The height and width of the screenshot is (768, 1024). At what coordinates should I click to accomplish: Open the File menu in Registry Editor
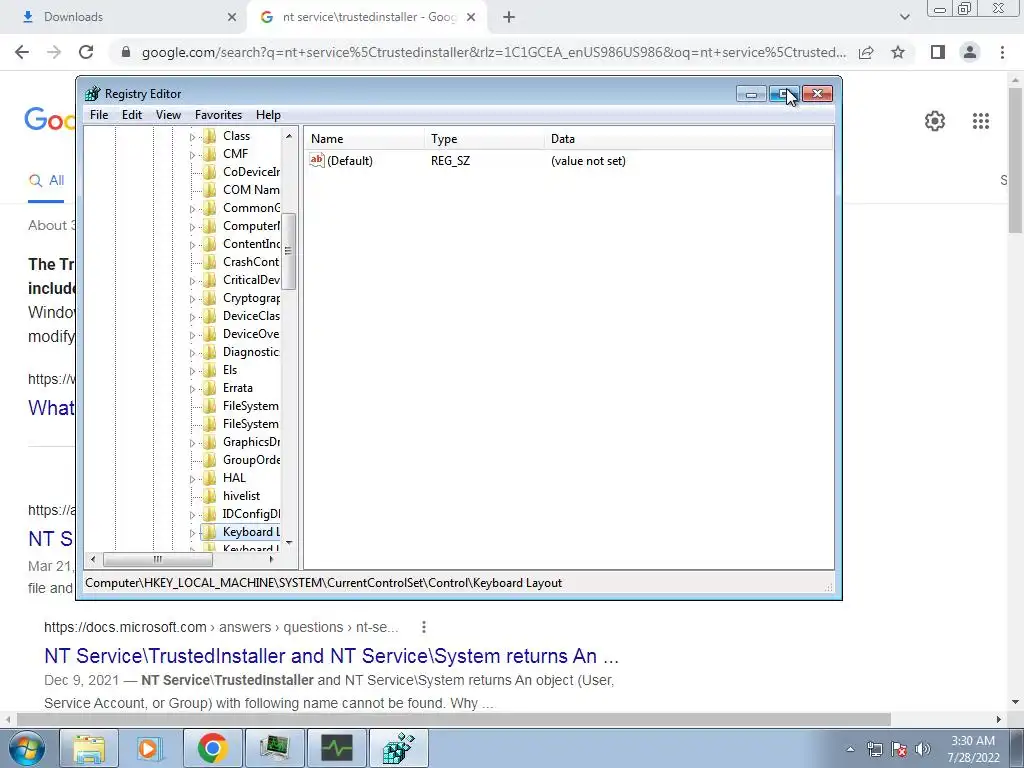99,115
